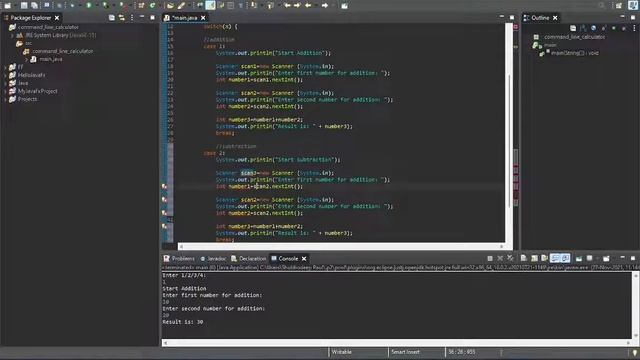Select the Outline view tab
Image resolution: width=640 pixels, height=360 pixels.
[x=540, y=18]
